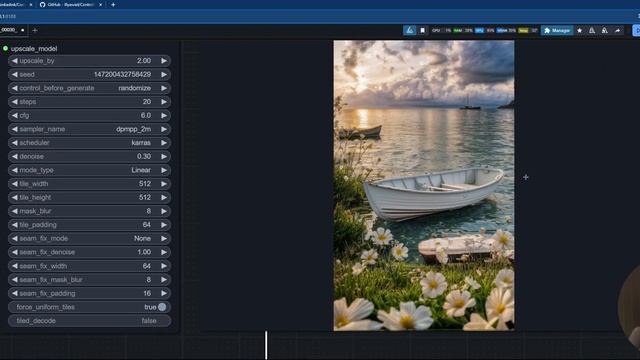Click the second triangle icon before share arrow
The image size is (640, 360).
coord(605,30)
